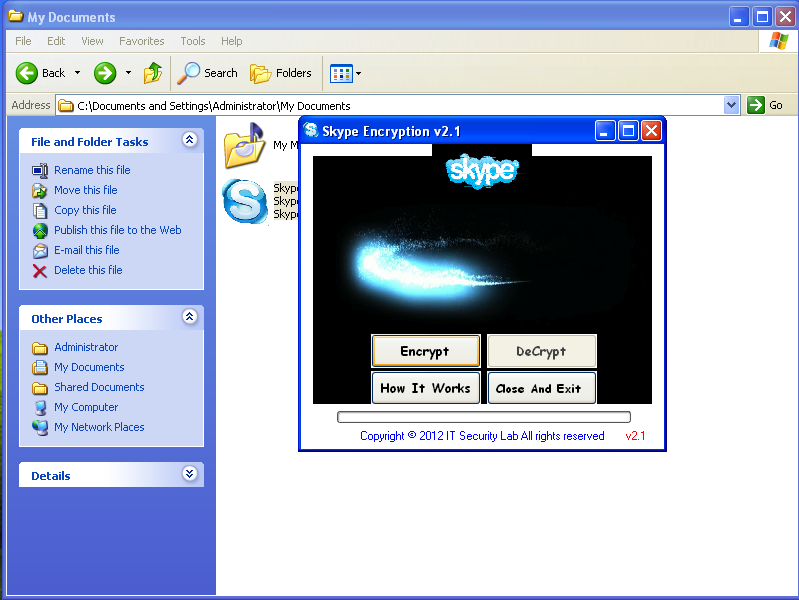This screenshot has width=799, height=600.
Task: Click the Copy this file icon
Action: (40, 210)
